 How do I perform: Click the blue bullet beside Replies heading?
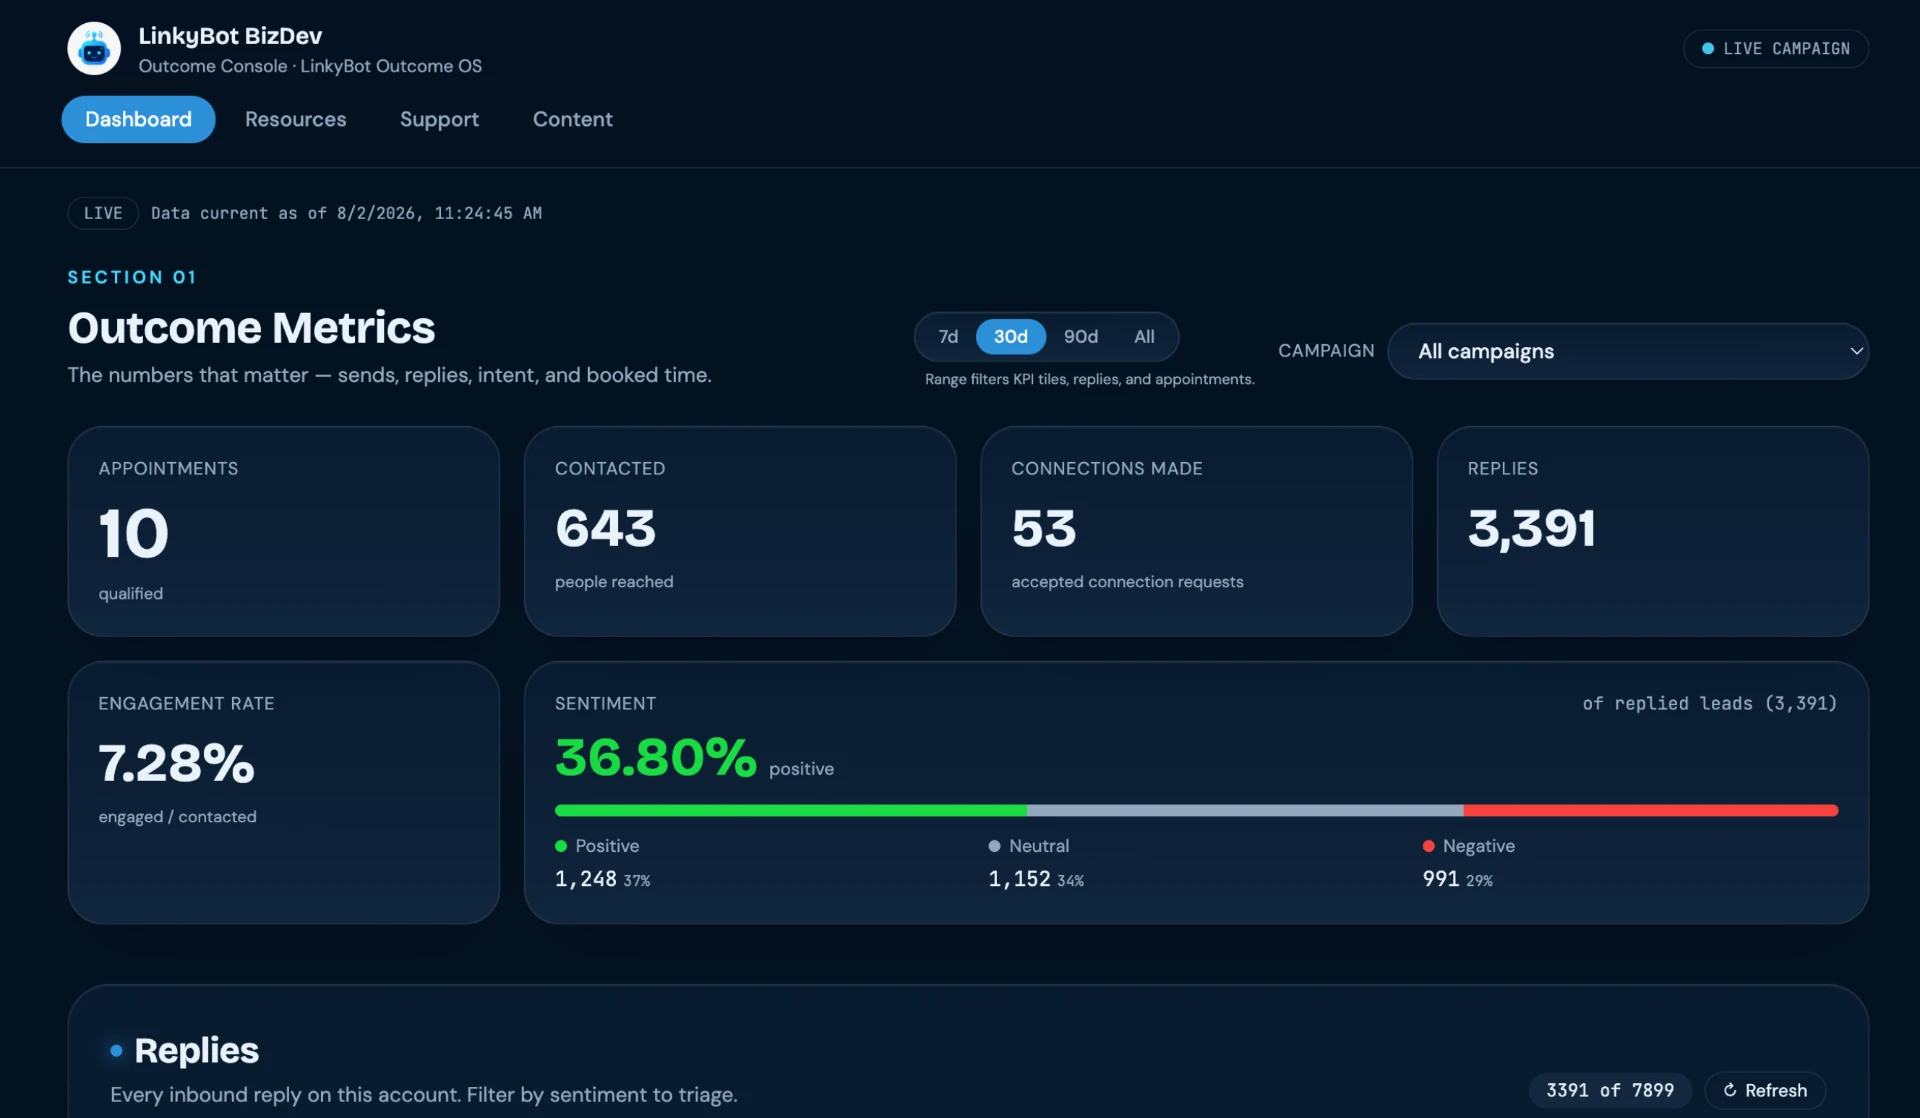click(116, 1050)
